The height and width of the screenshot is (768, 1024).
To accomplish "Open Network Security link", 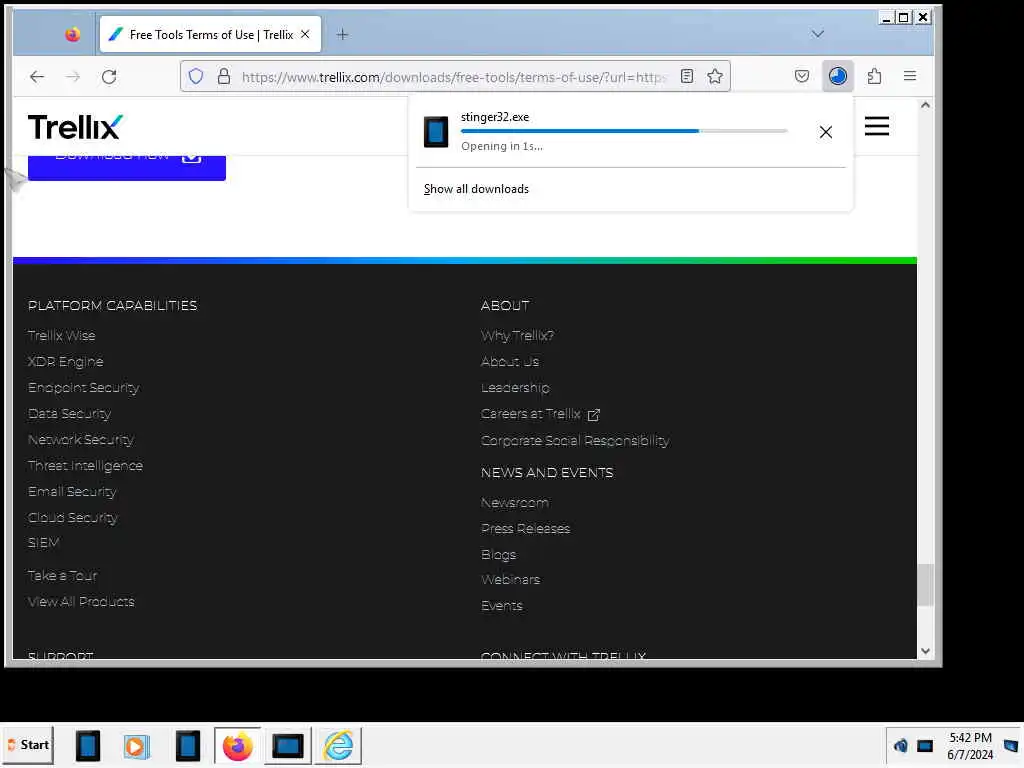I will coord(80,440).
